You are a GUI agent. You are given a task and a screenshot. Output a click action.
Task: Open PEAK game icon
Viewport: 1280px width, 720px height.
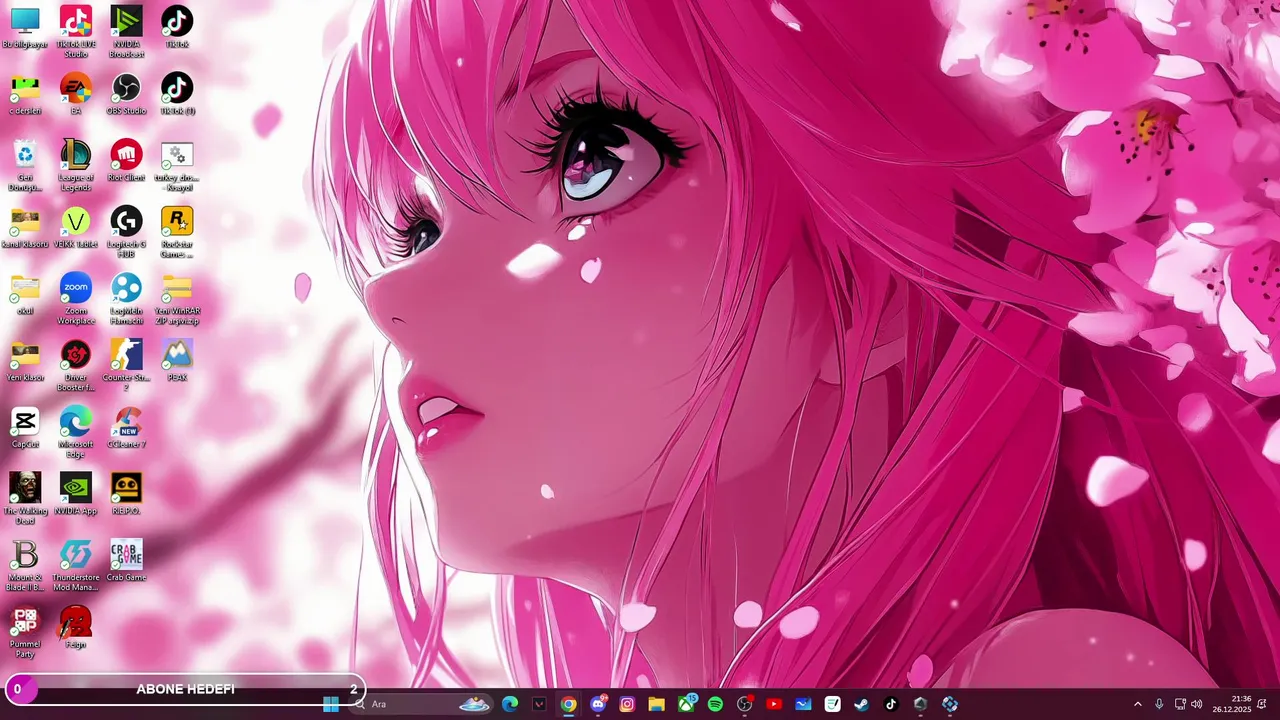(x=177, y=361)
